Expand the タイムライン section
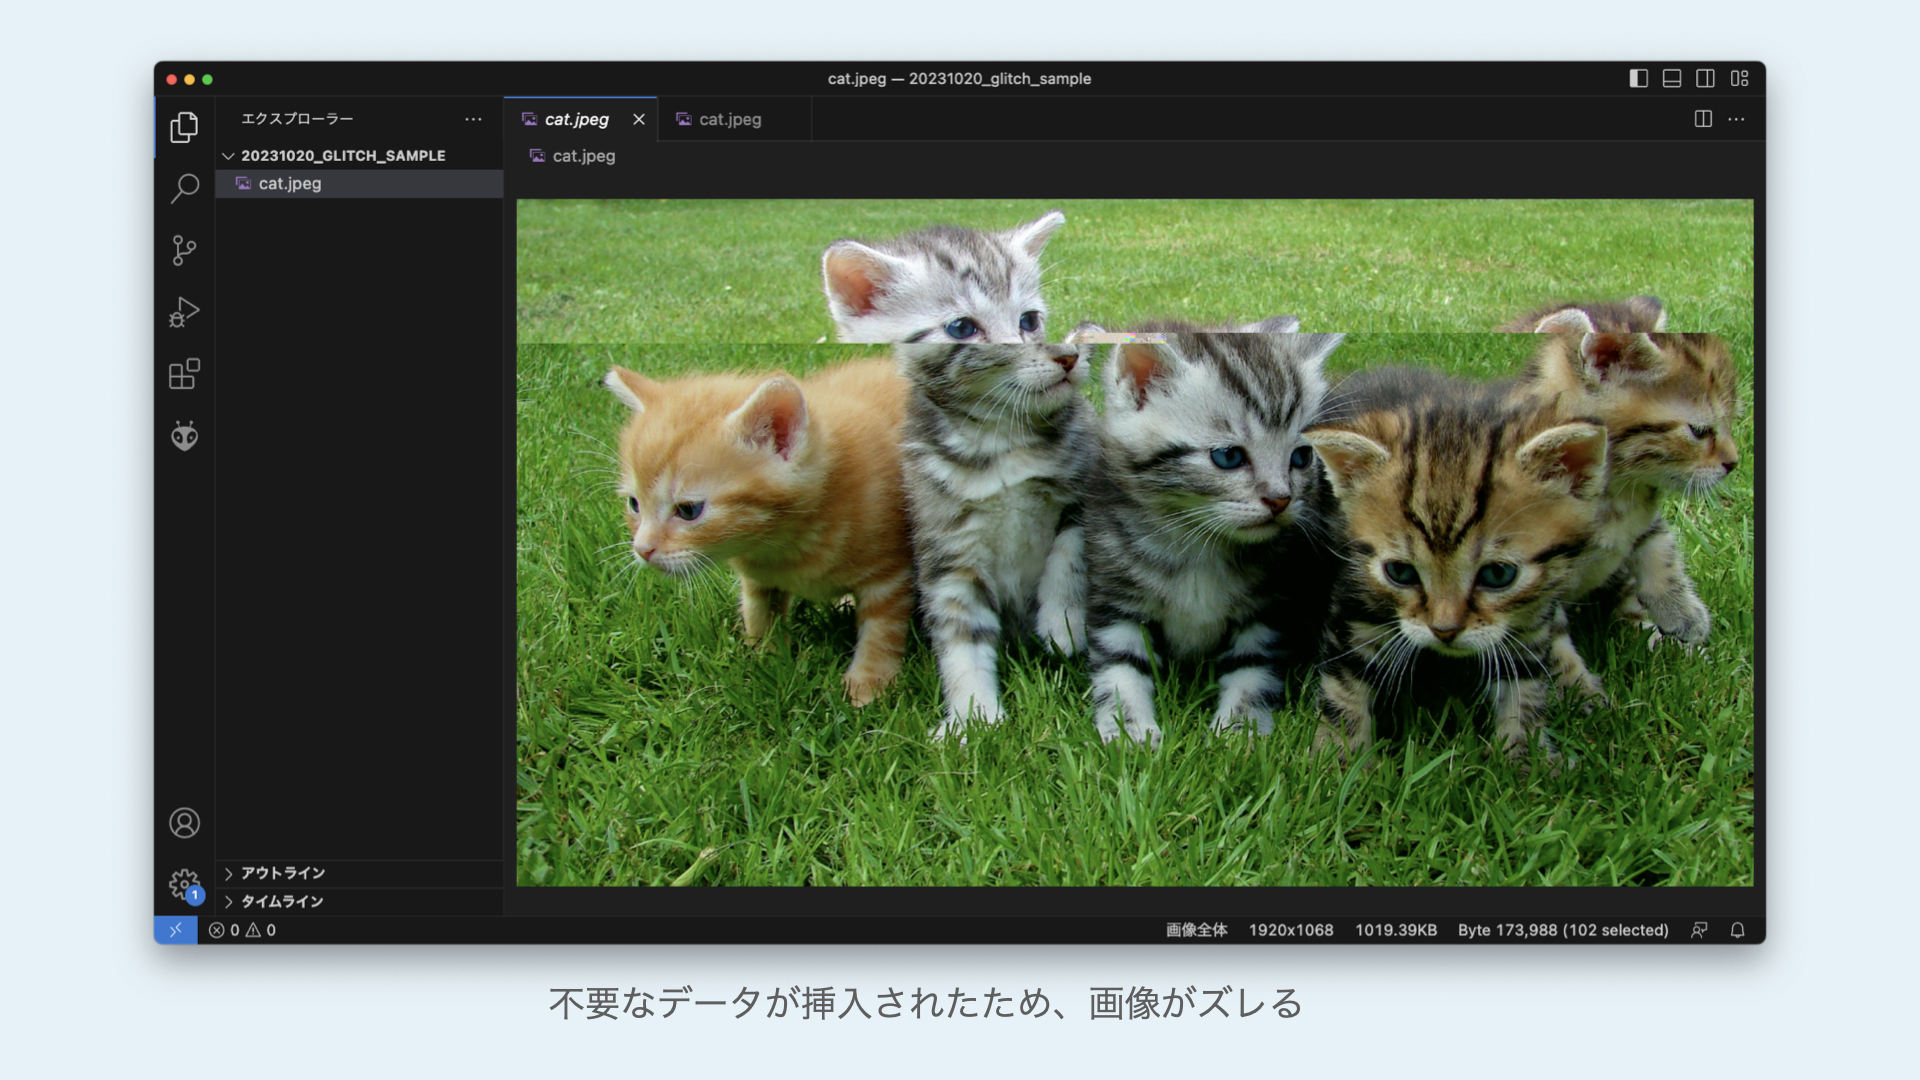Image resolution: width=1920 pixels, height=1080 pixels. 282,901
